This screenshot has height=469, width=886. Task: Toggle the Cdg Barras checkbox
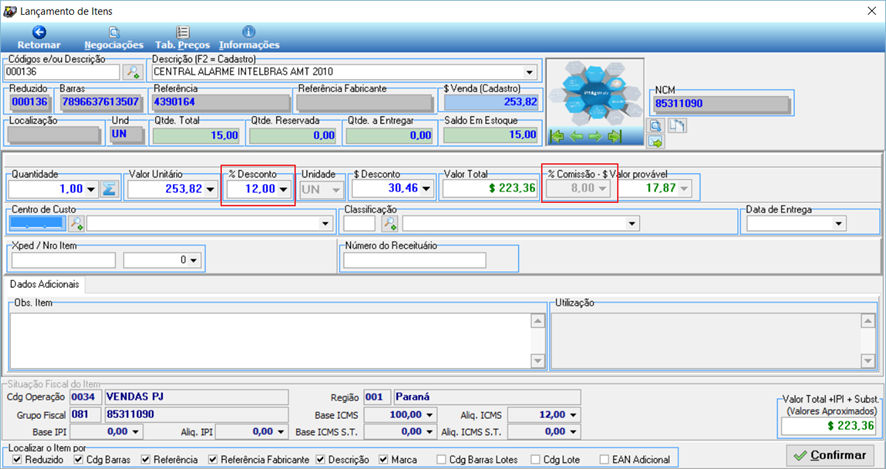(x=78, y=460)
